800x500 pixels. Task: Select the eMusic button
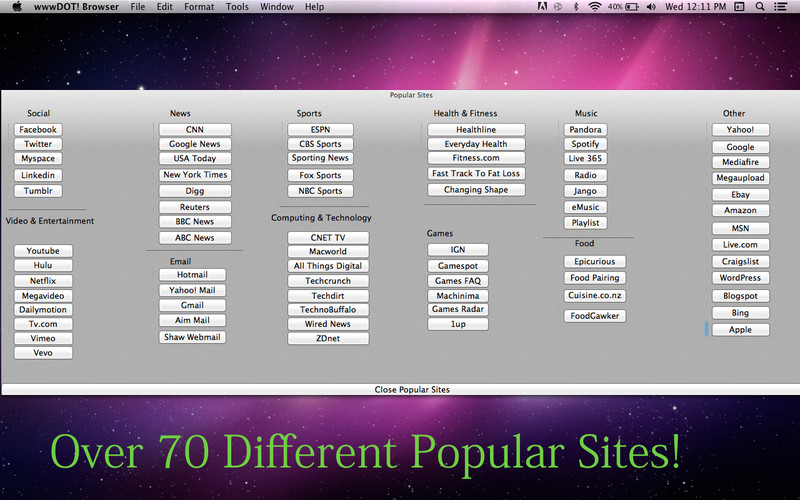click(585, 207)
